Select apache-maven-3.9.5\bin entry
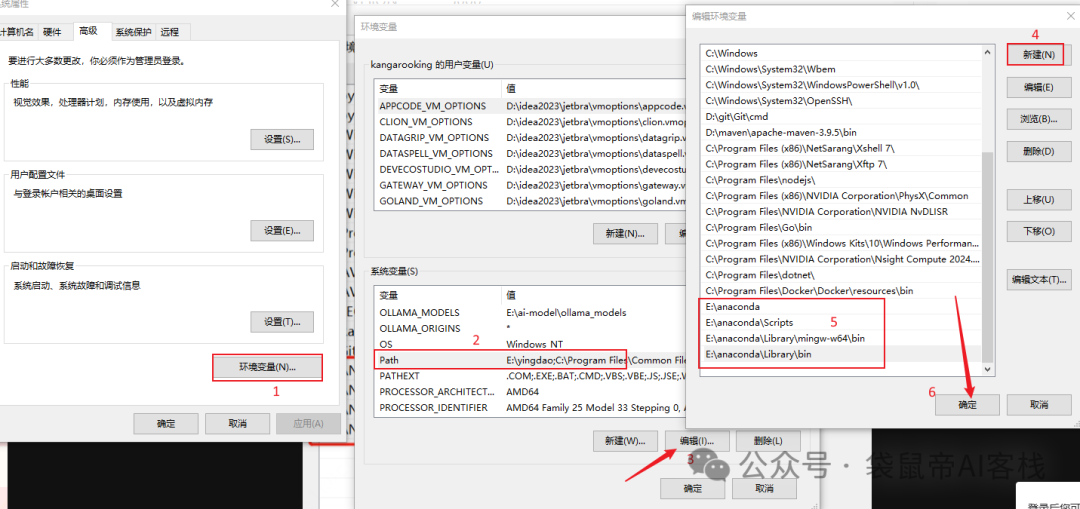The image size is (1080, 509). click(840, 132)
